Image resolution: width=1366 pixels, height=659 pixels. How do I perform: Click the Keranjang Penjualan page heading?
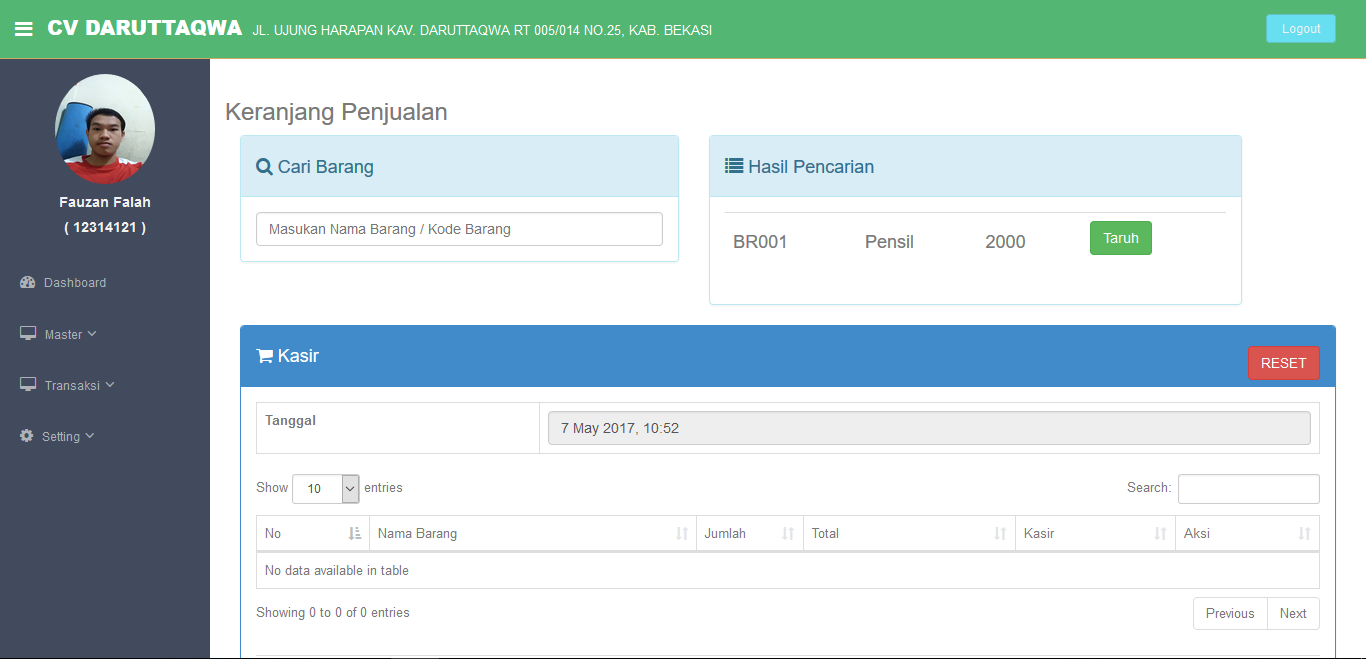(x=336, y=112)
